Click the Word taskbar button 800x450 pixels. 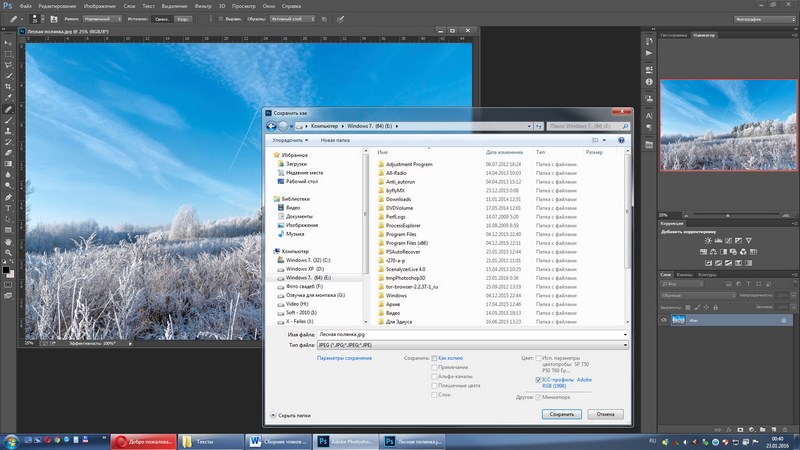click(x=279, y=442)
